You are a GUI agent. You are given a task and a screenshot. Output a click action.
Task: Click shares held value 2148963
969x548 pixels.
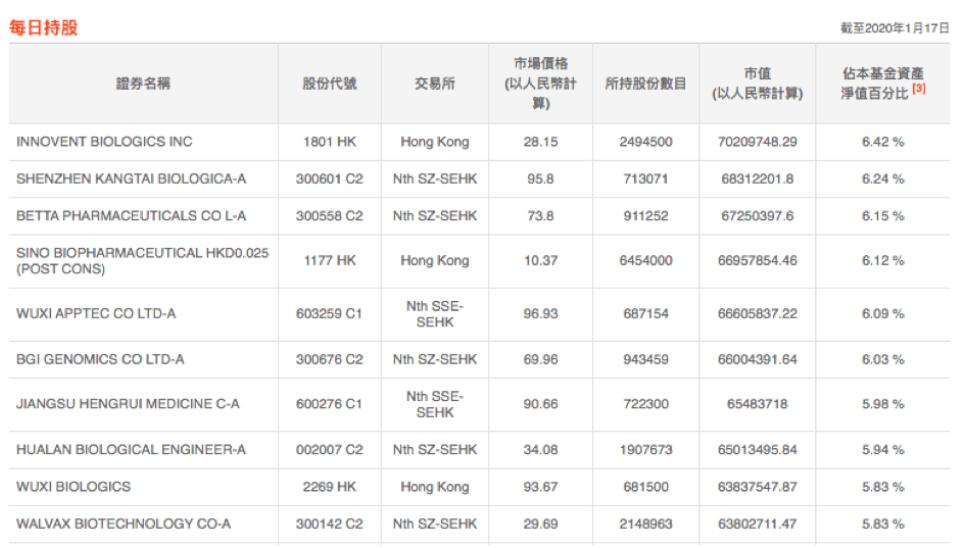click(x=646, y=523)
